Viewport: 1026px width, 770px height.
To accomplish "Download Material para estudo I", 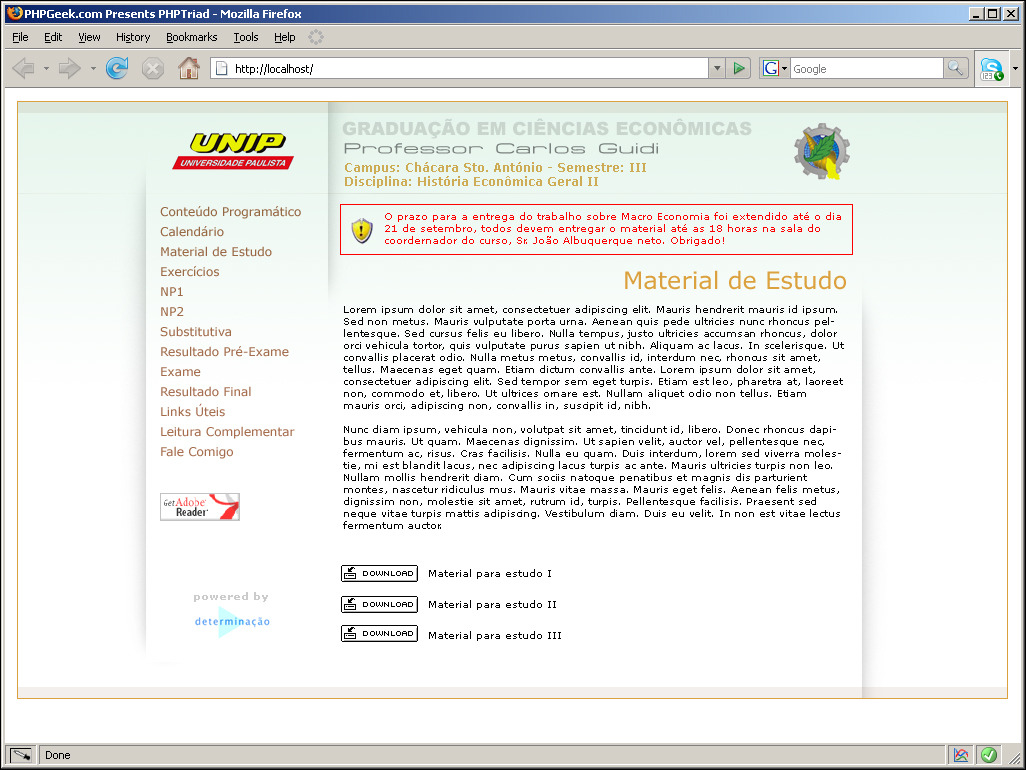I will coord(379,574).
